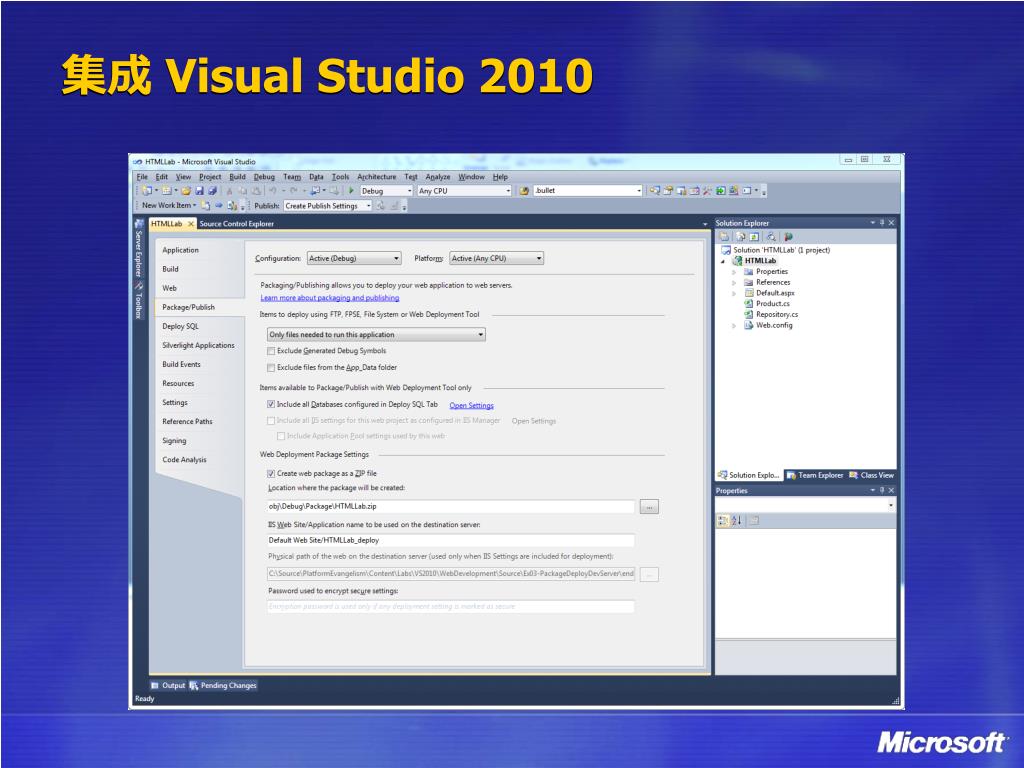Viewport: 1024px width, 768px height.
Task: Expand the References node in Solution Explorer
Action: click(x=734, y=283)
